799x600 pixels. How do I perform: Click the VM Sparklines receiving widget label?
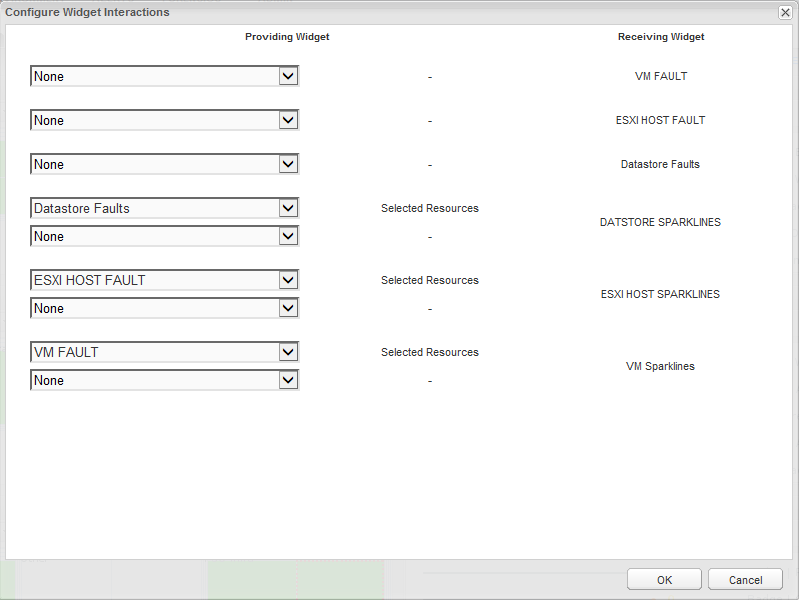click(660, 366)
